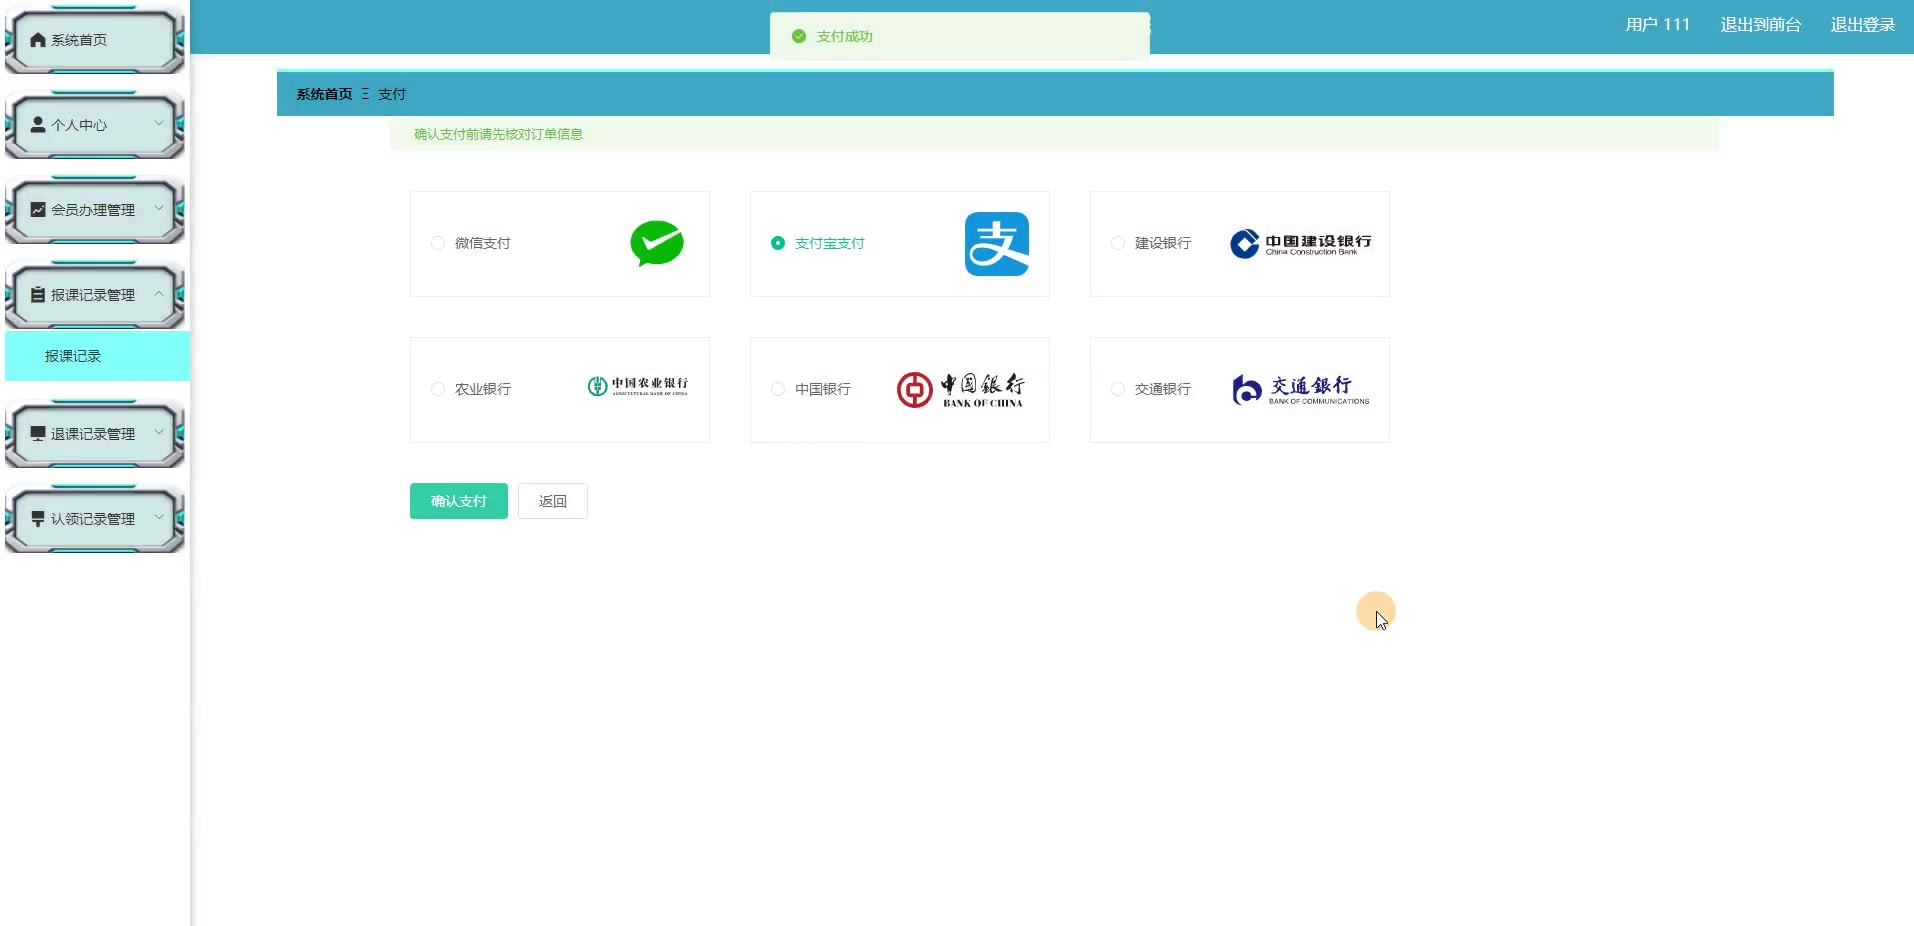Pick the 中国银行 radio option
The image size is (1914, 926).
click(x=778, y=389)
